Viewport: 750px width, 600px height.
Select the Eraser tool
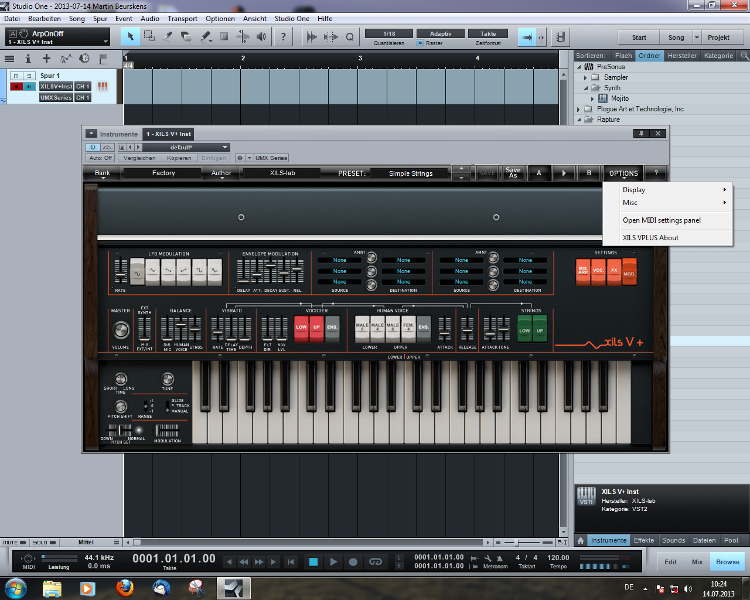[x=186, y=37]
